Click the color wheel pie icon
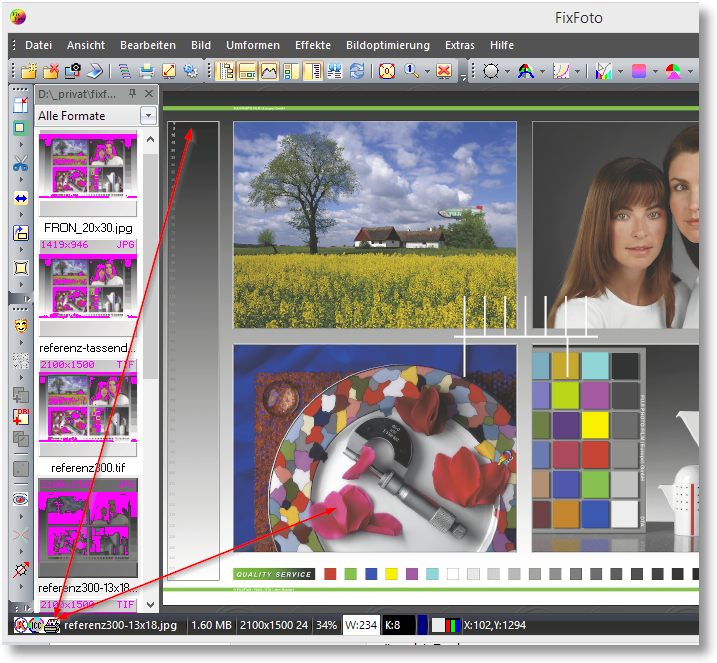This screenshot has width=717, height=663. pyautogui.click(x=673, y=71)
